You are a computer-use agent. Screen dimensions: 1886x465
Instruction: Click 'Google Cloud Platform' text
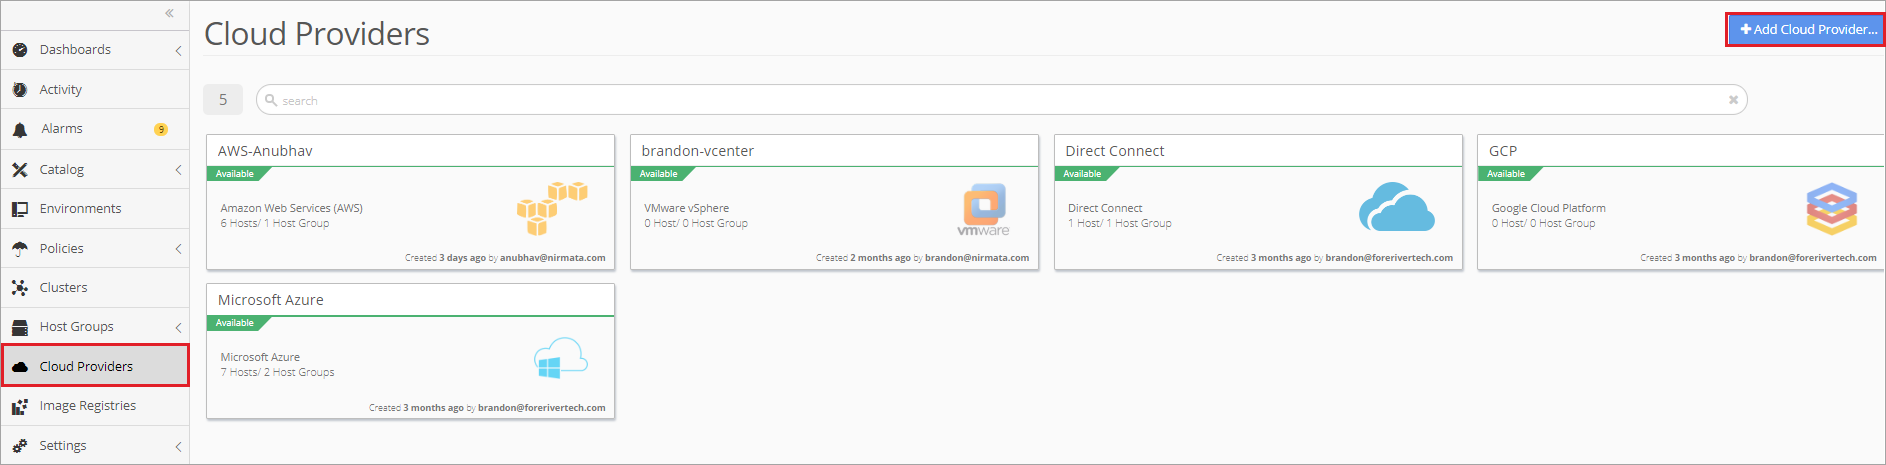(x=1549, y=209)
